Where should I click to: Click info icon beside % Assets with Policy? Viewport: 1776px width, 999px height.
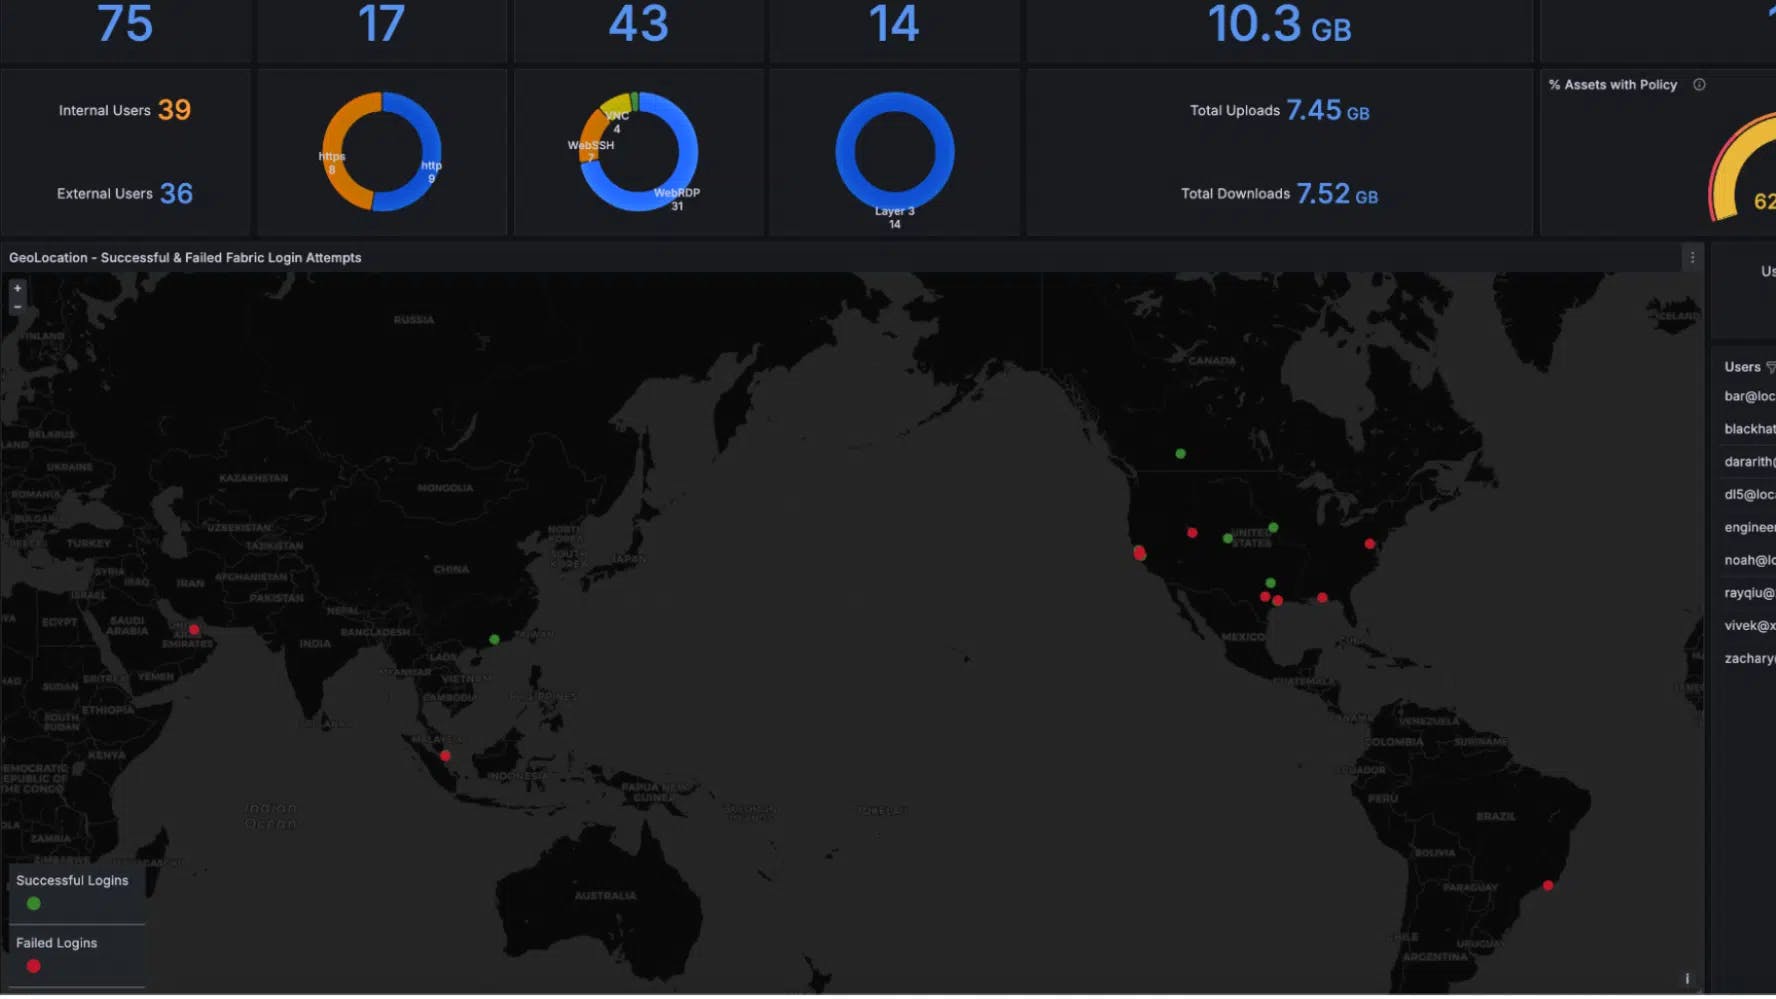[x=1699, y=85]
